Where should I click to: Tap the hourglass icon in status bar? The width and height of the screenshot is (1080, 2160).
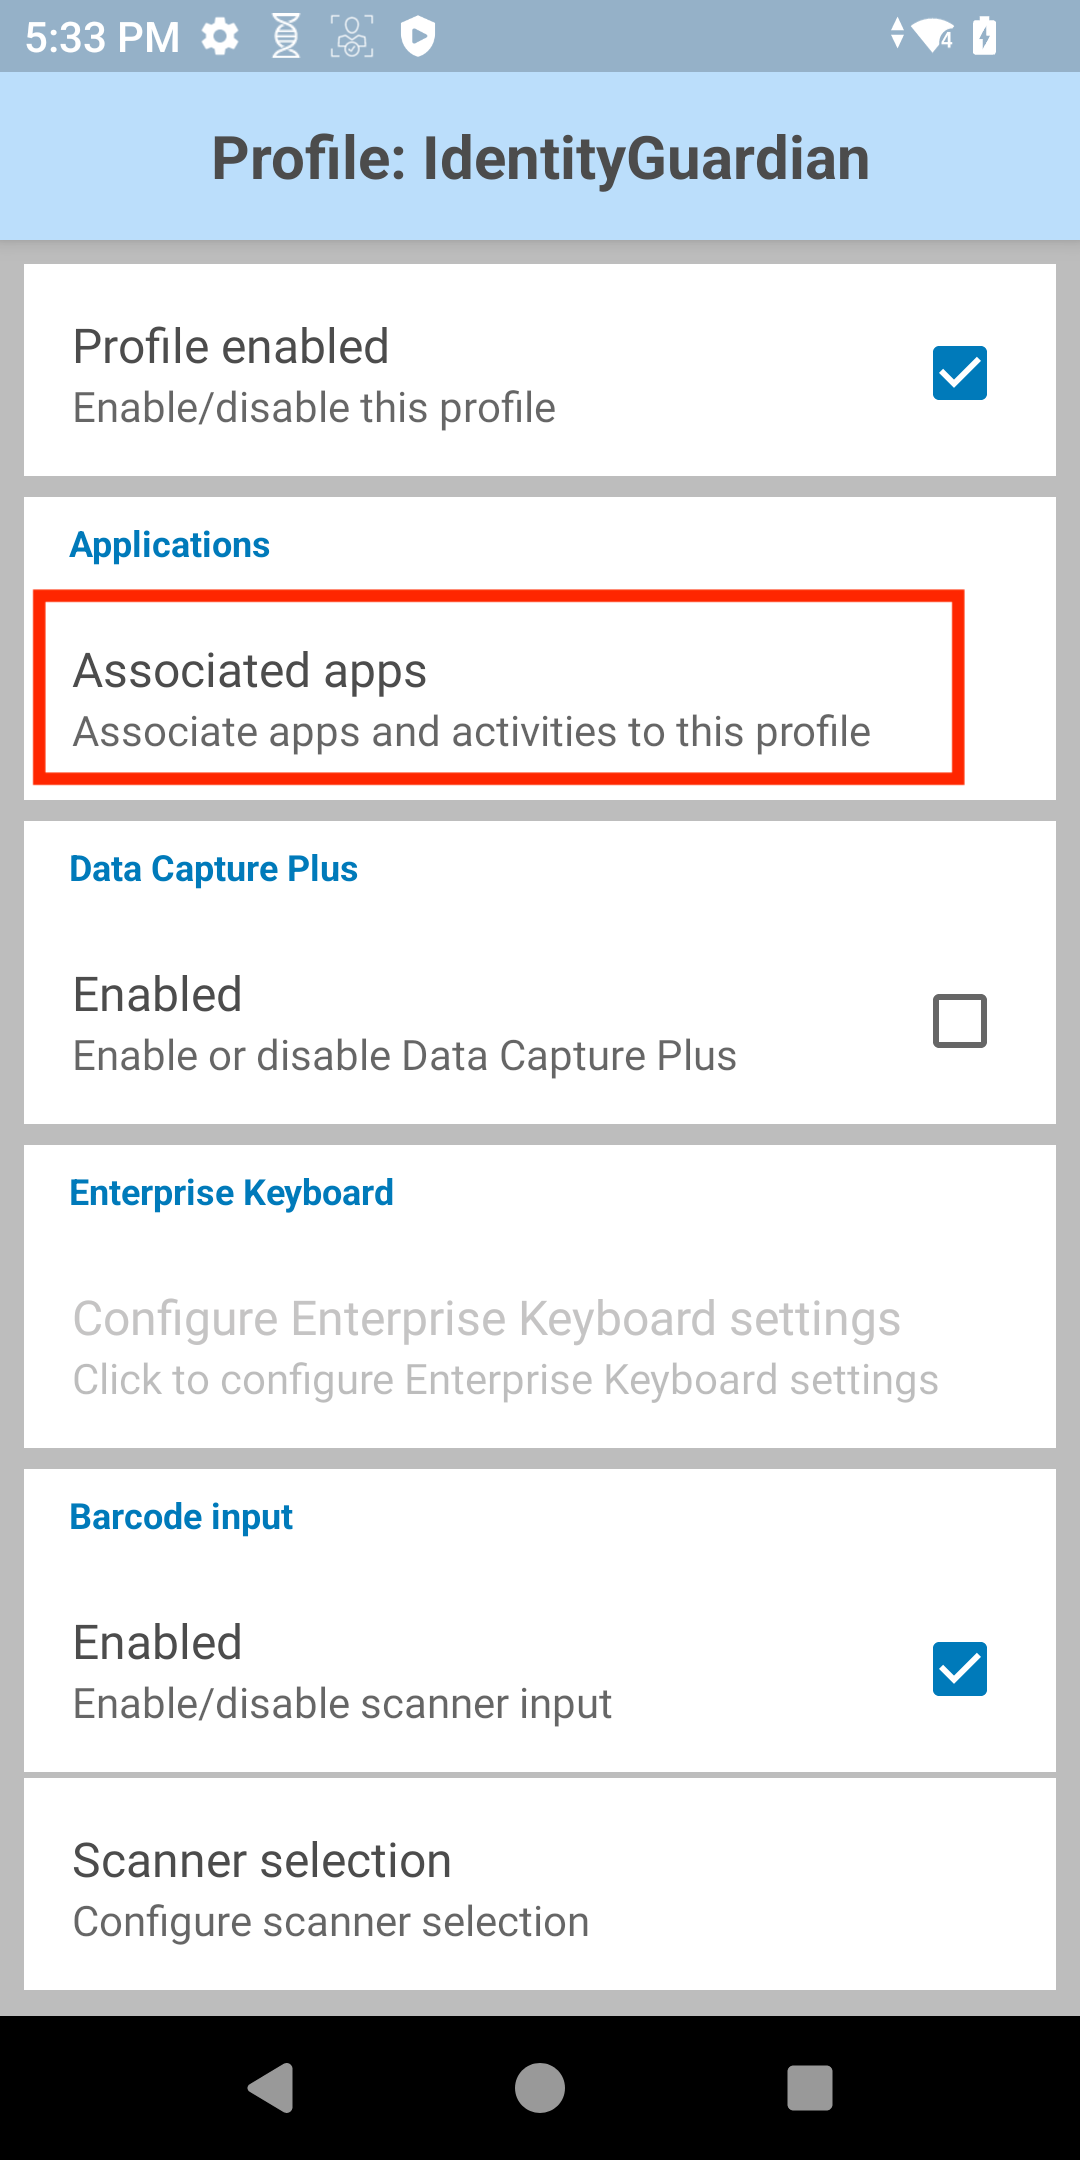(286, 37)
